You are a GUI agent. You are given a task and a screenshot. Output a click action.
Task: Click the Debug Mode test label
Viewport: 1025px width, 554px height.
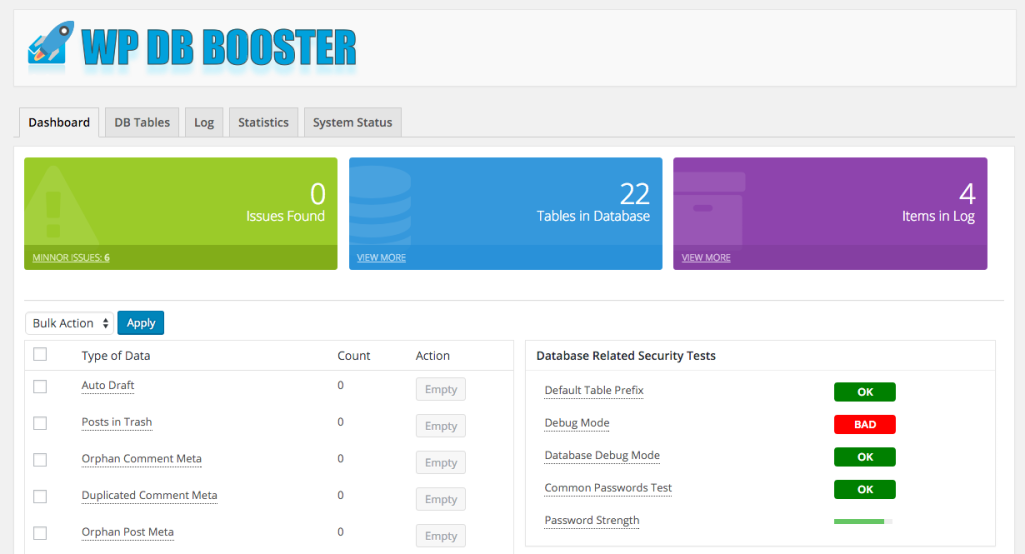[x=577, y=423]
